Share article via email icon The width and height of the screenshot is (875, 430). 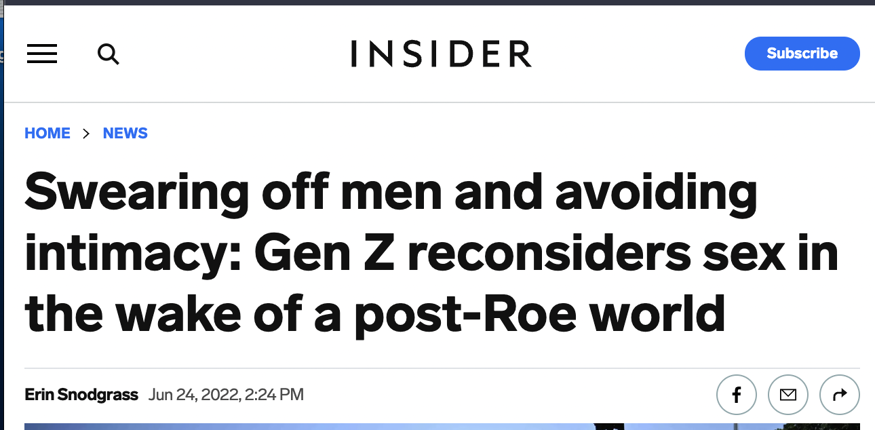pyautogui.click(x=788, y=395)
